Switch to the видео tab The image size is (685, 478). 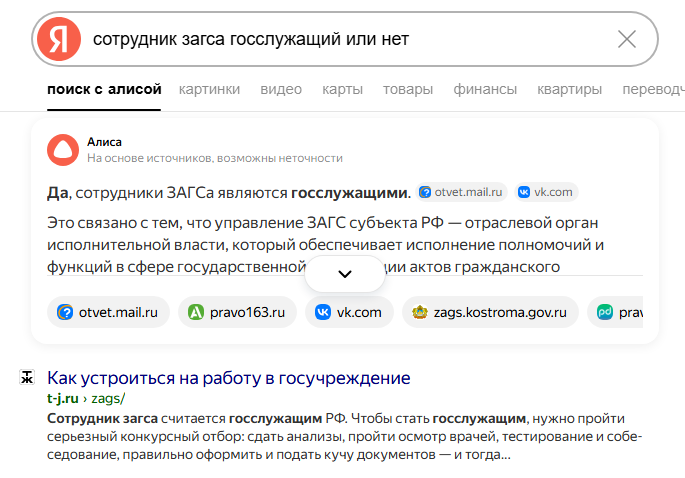[x=281, y=89]
